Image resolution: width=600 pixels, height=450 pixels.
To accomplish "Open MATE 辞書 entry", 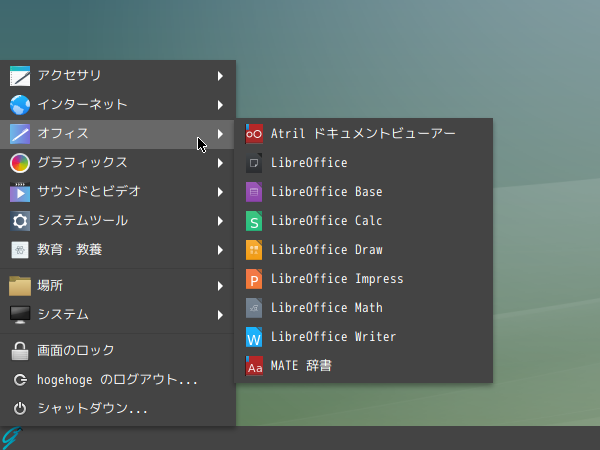I will [x=364, y=366].
